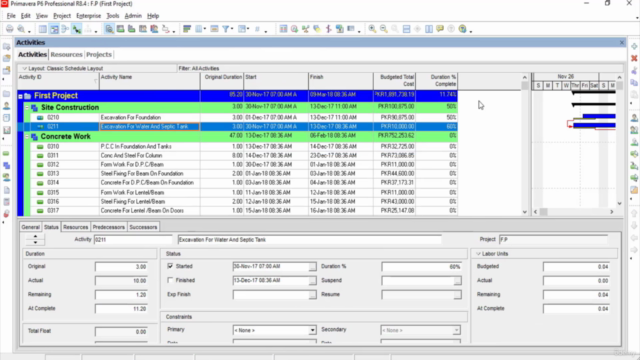Sort by Activity ID column header
The image size is (640, 360).
click(58, 81)
